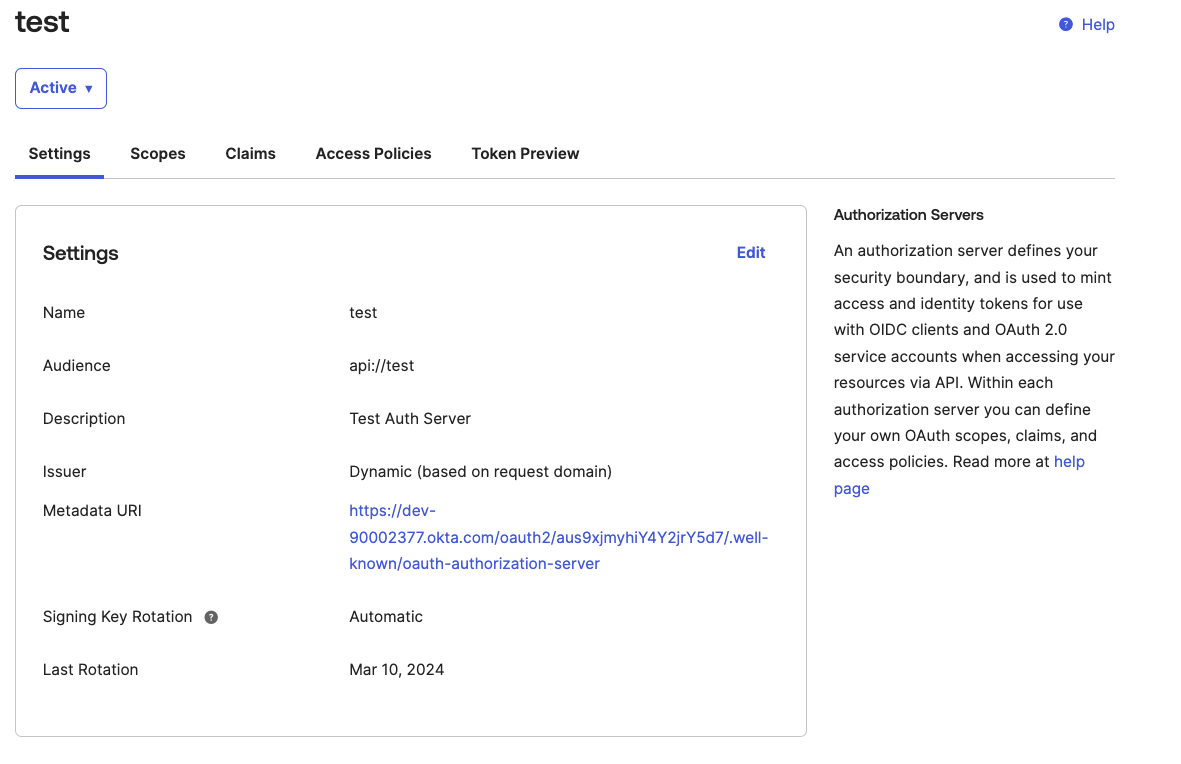Viewport: 1181px width, 764px height.
Task: Click the test page title
Action: pos(41,21)
